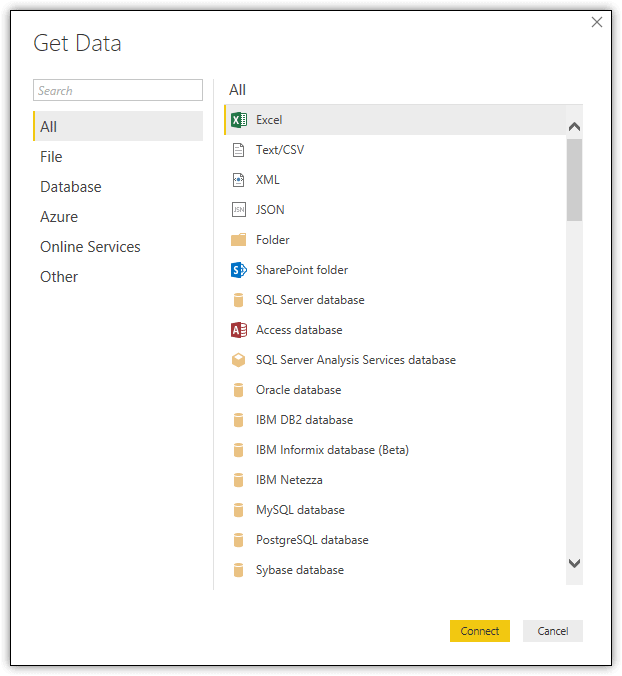The width and height of the screenshot is (622, 676).
Task: Select SQL Server Analysis Services cube icon
Action: [238, 360]
